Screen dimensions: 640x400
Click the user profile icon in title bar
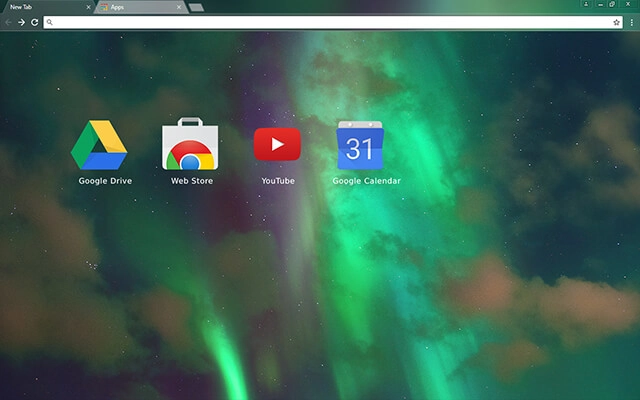pyautogui.click(x=586, y=4)
